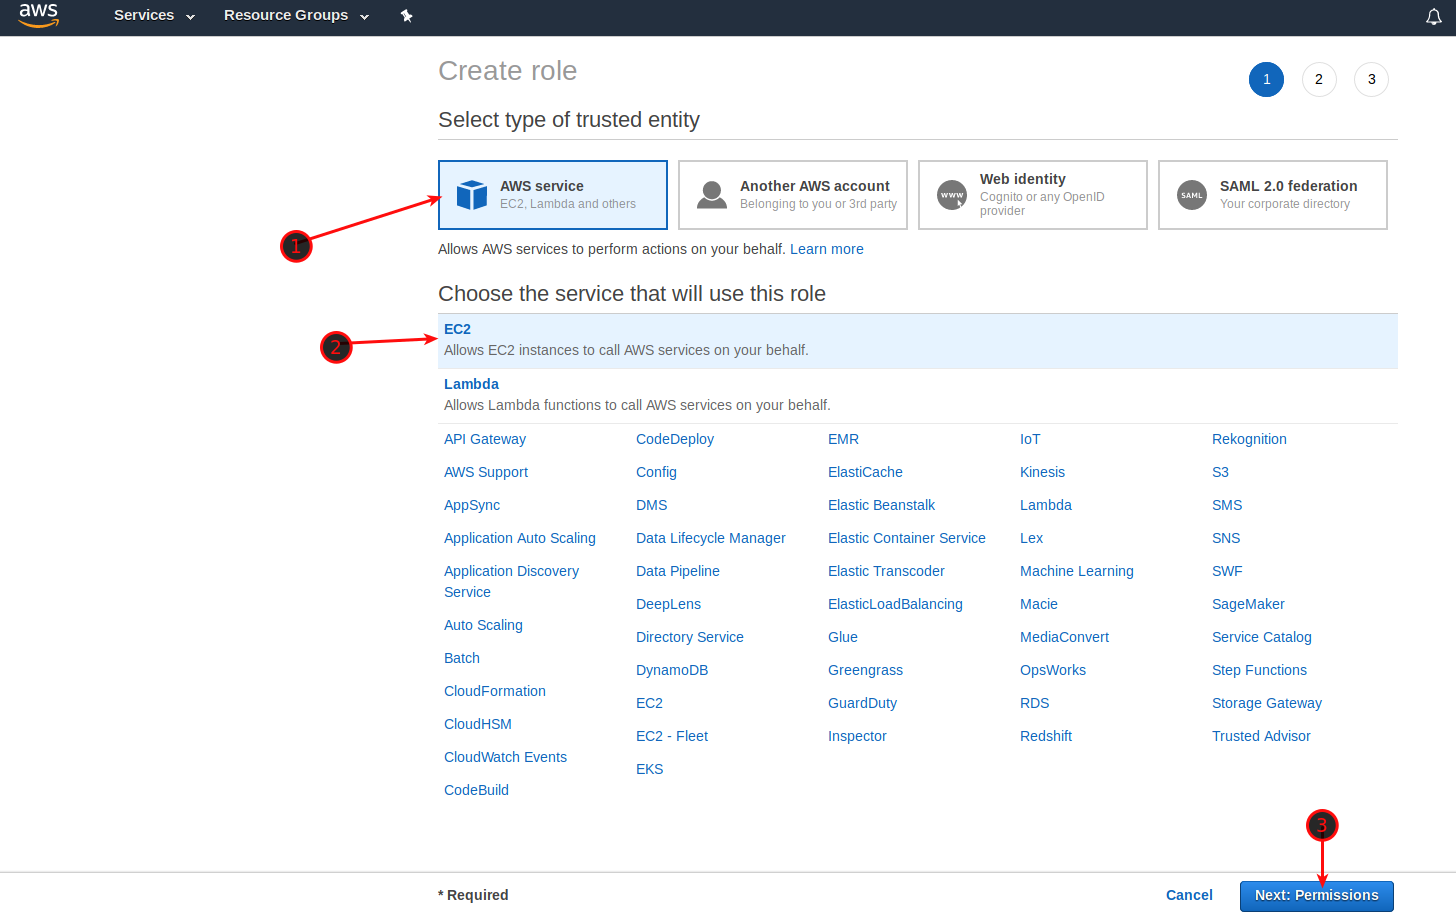Select Trusted Advisor service

[x=1261, y=736]
